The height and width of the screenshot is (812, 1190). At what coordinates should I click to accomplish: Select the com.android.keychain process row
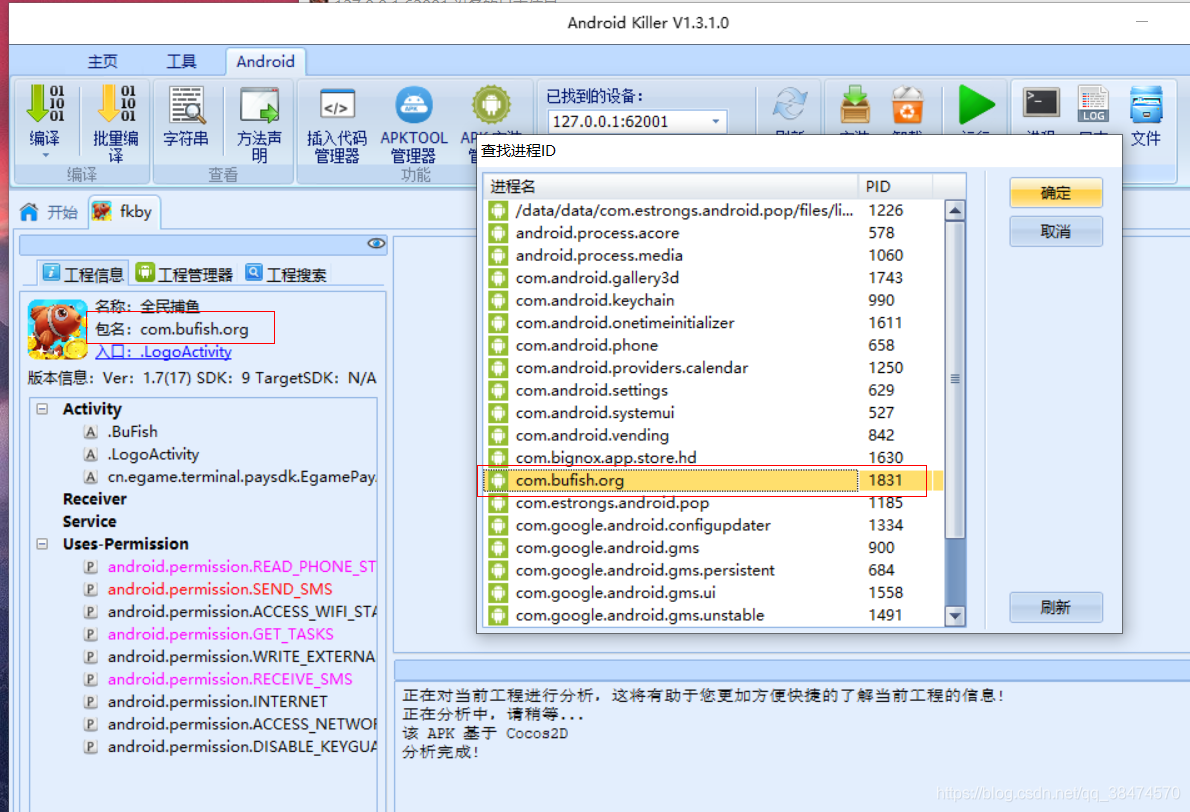tap(711, 301)
